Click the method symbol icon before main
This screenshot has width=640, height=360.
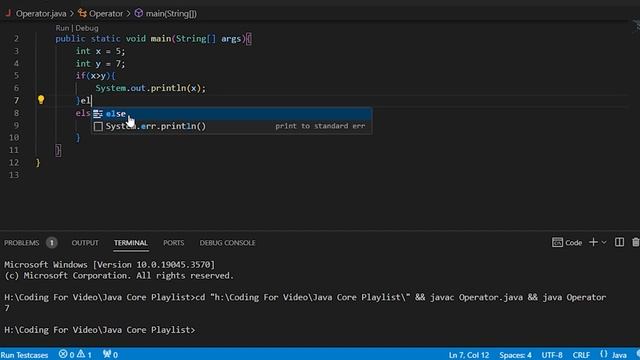[139, 13]
